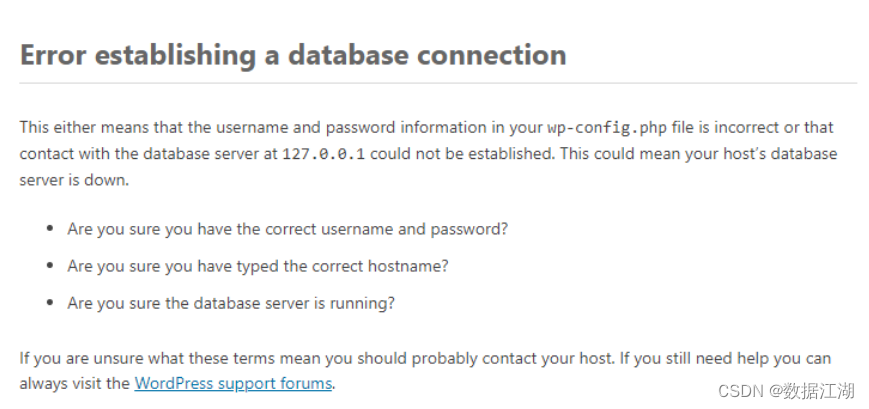Click the wp-config.php filename text
This screenshot has height=409, width=869.
coord(607,128)
